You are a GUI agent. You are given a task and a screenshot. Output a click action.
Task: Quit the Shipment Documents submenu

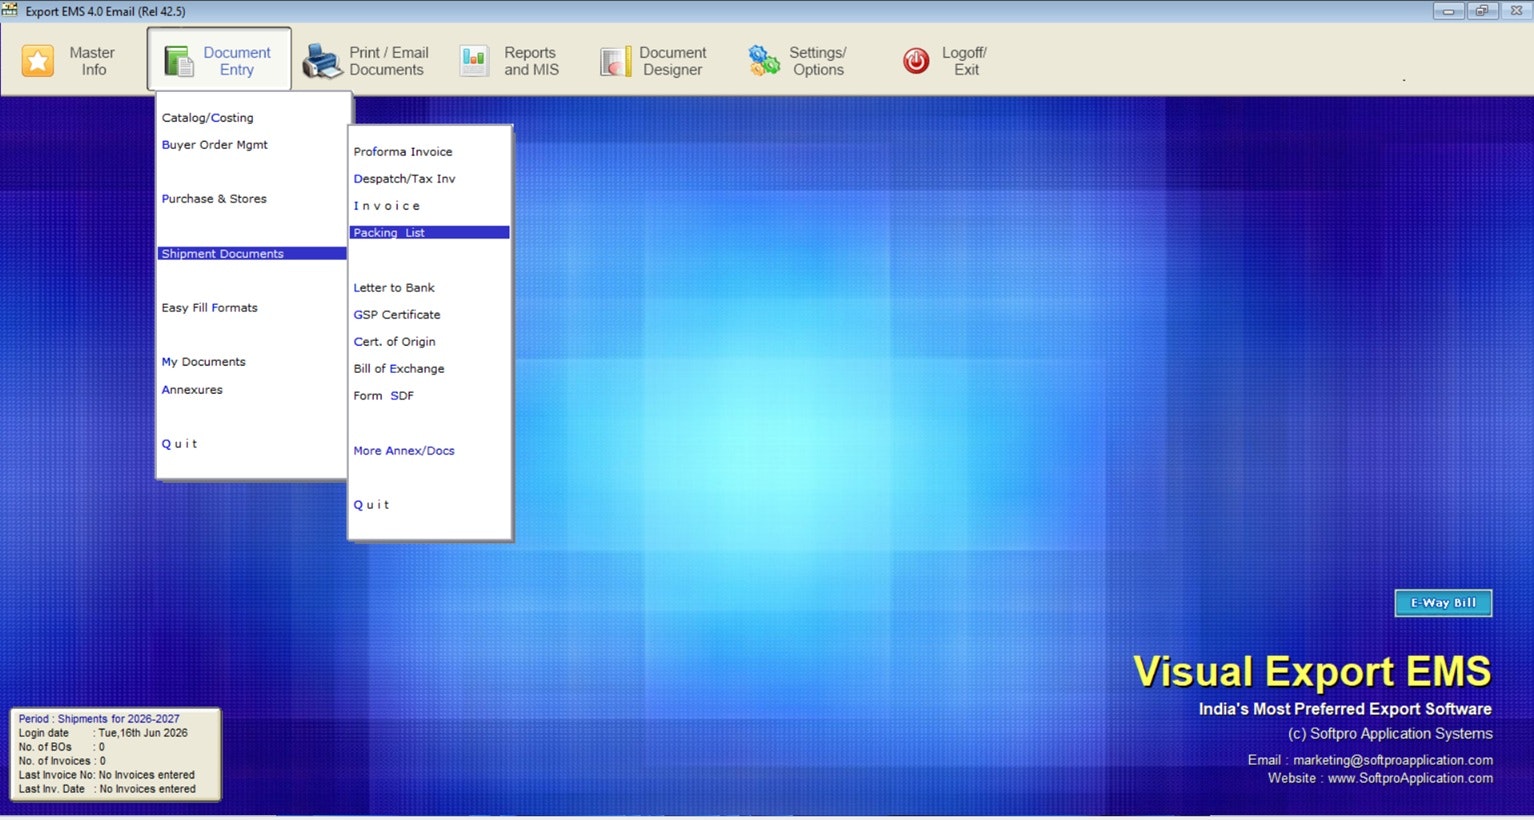point(371,505)
